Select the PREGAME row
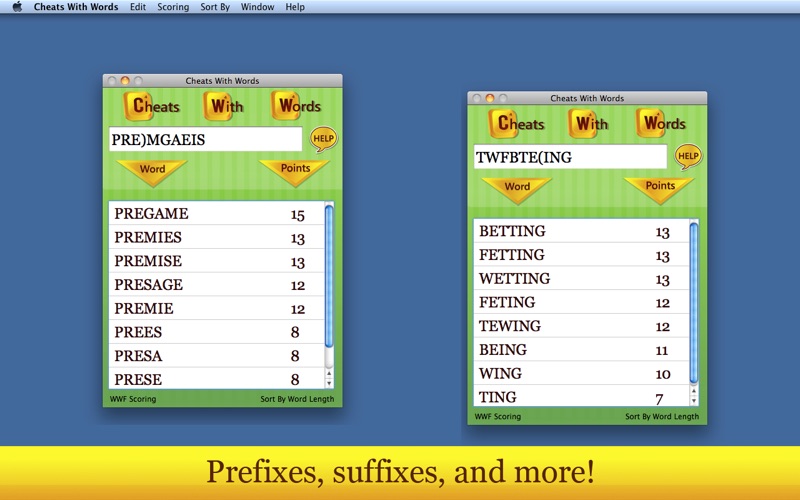The height and width of the screenshot is (500, 800). tap(216, 213)
